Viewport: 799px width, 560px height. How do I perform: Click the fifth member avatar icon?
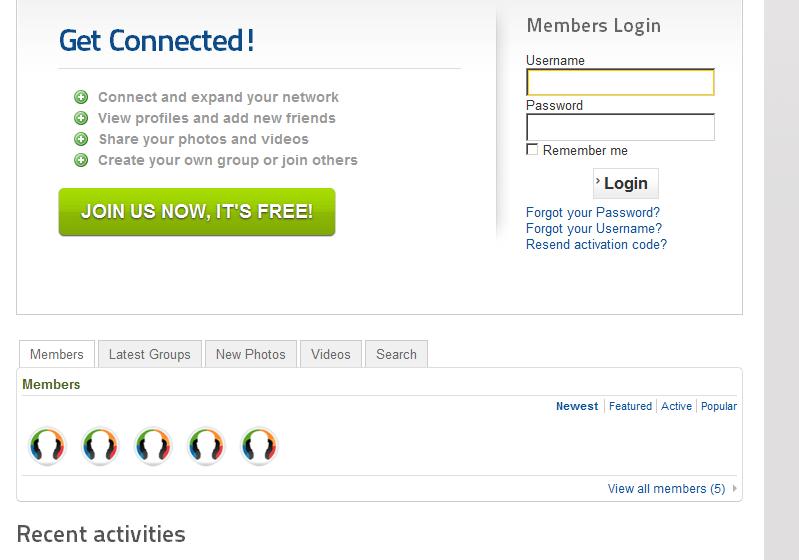pos(259,446)
